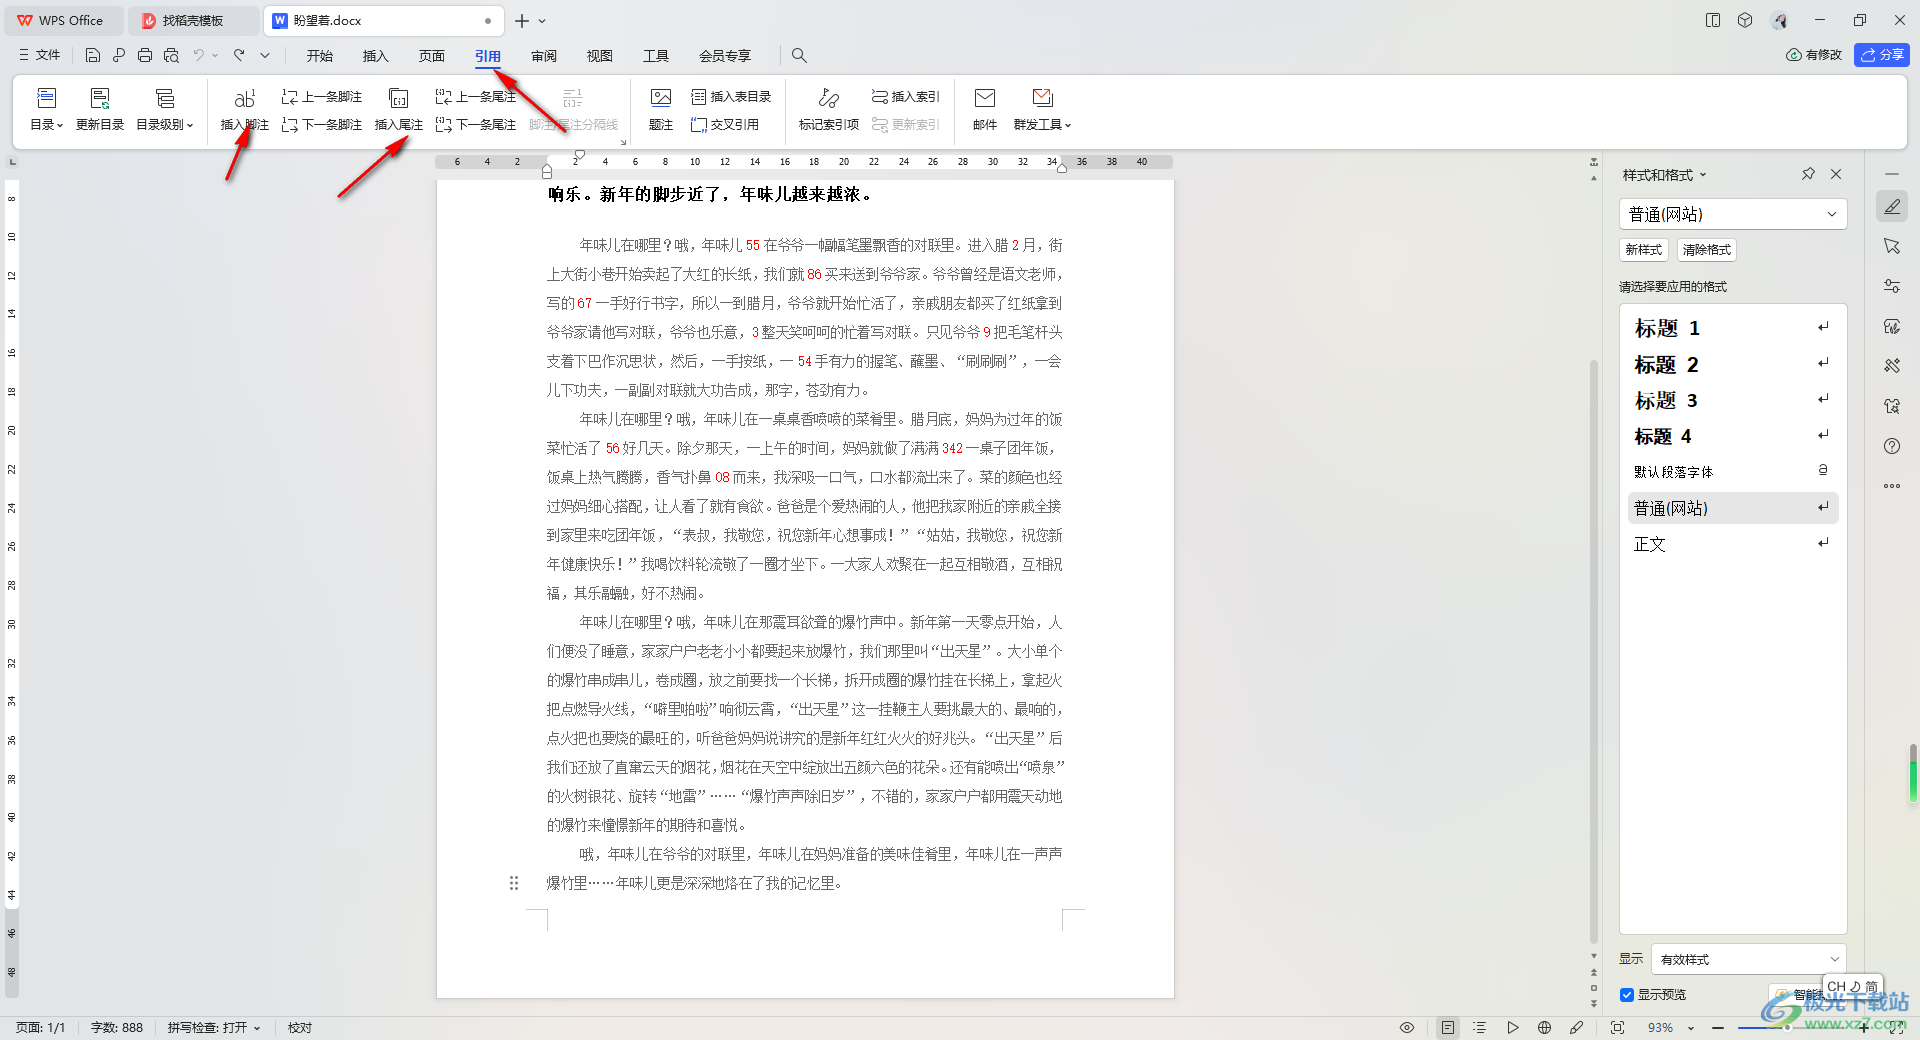Apply the 标题 1 style

1732,328
